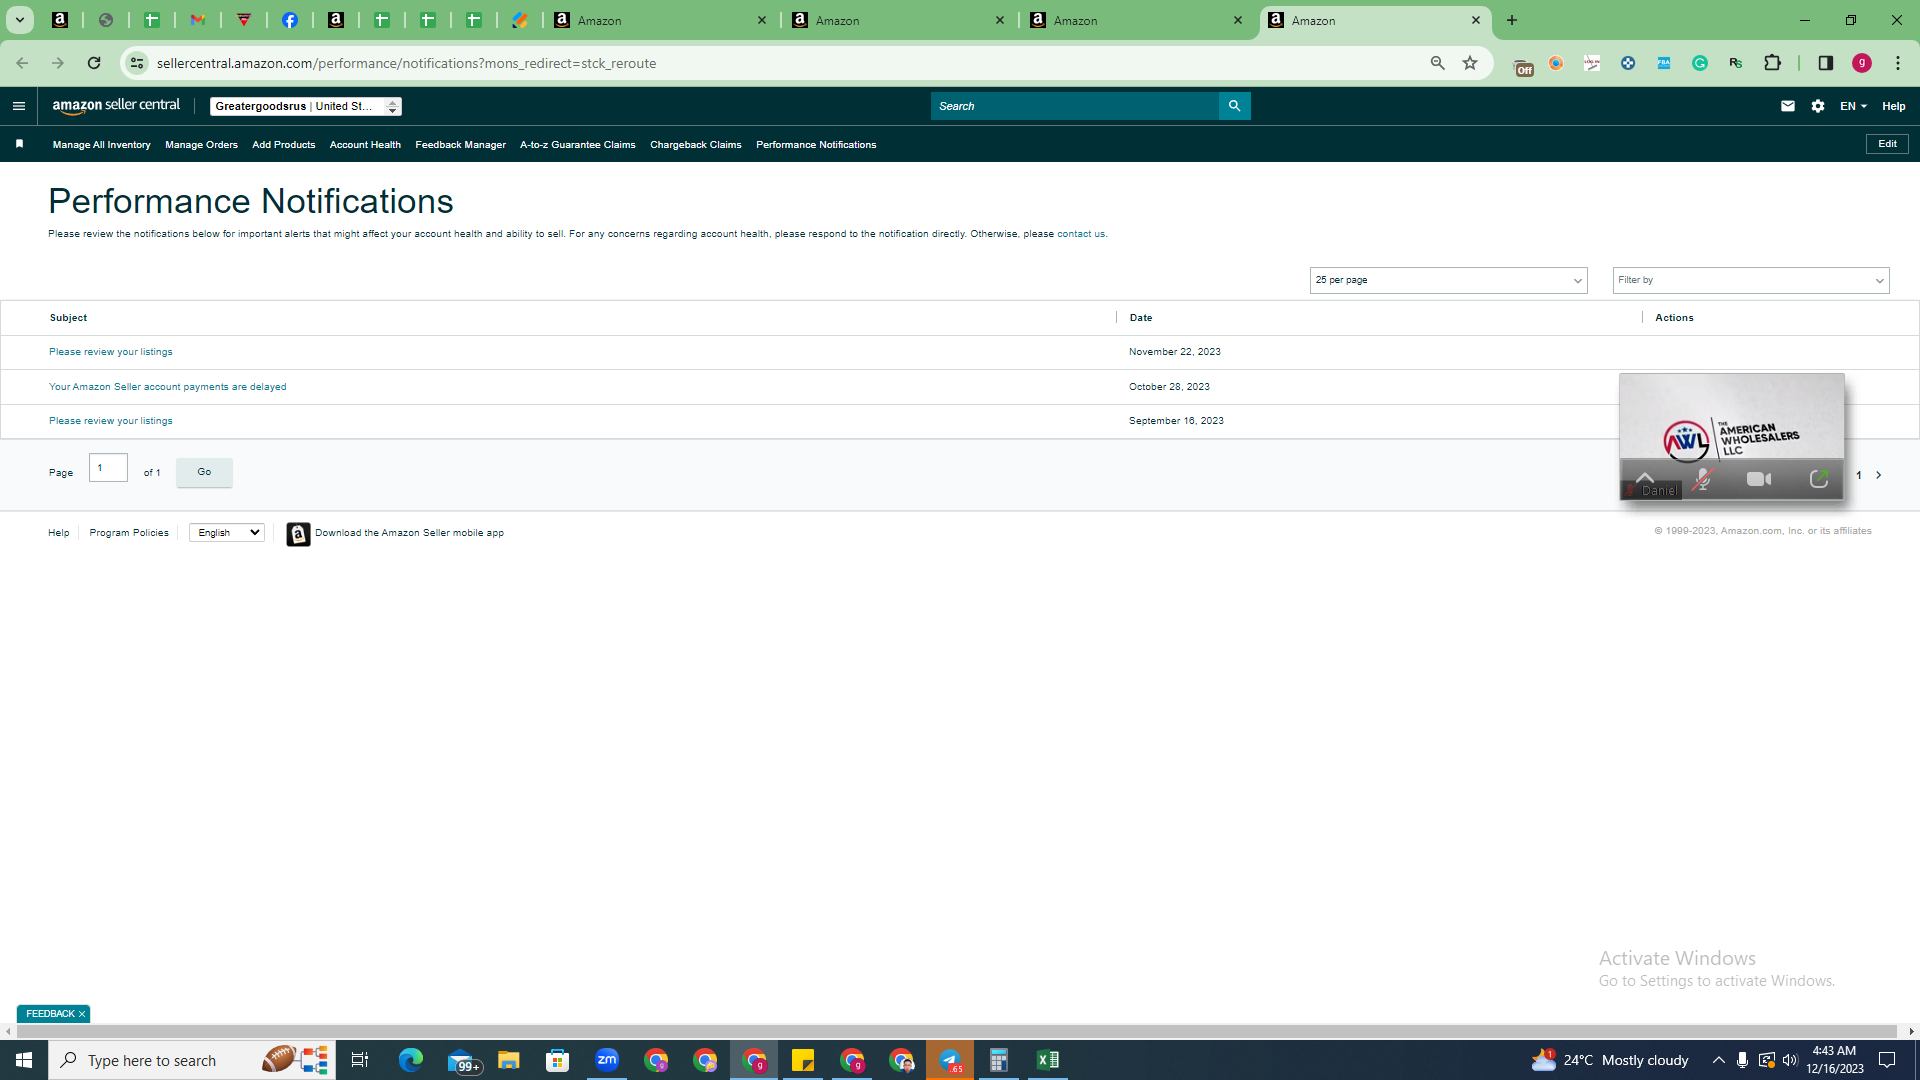Switch to the pinned Facebook tab
1920x1080 pixels.
click(290, 20)
